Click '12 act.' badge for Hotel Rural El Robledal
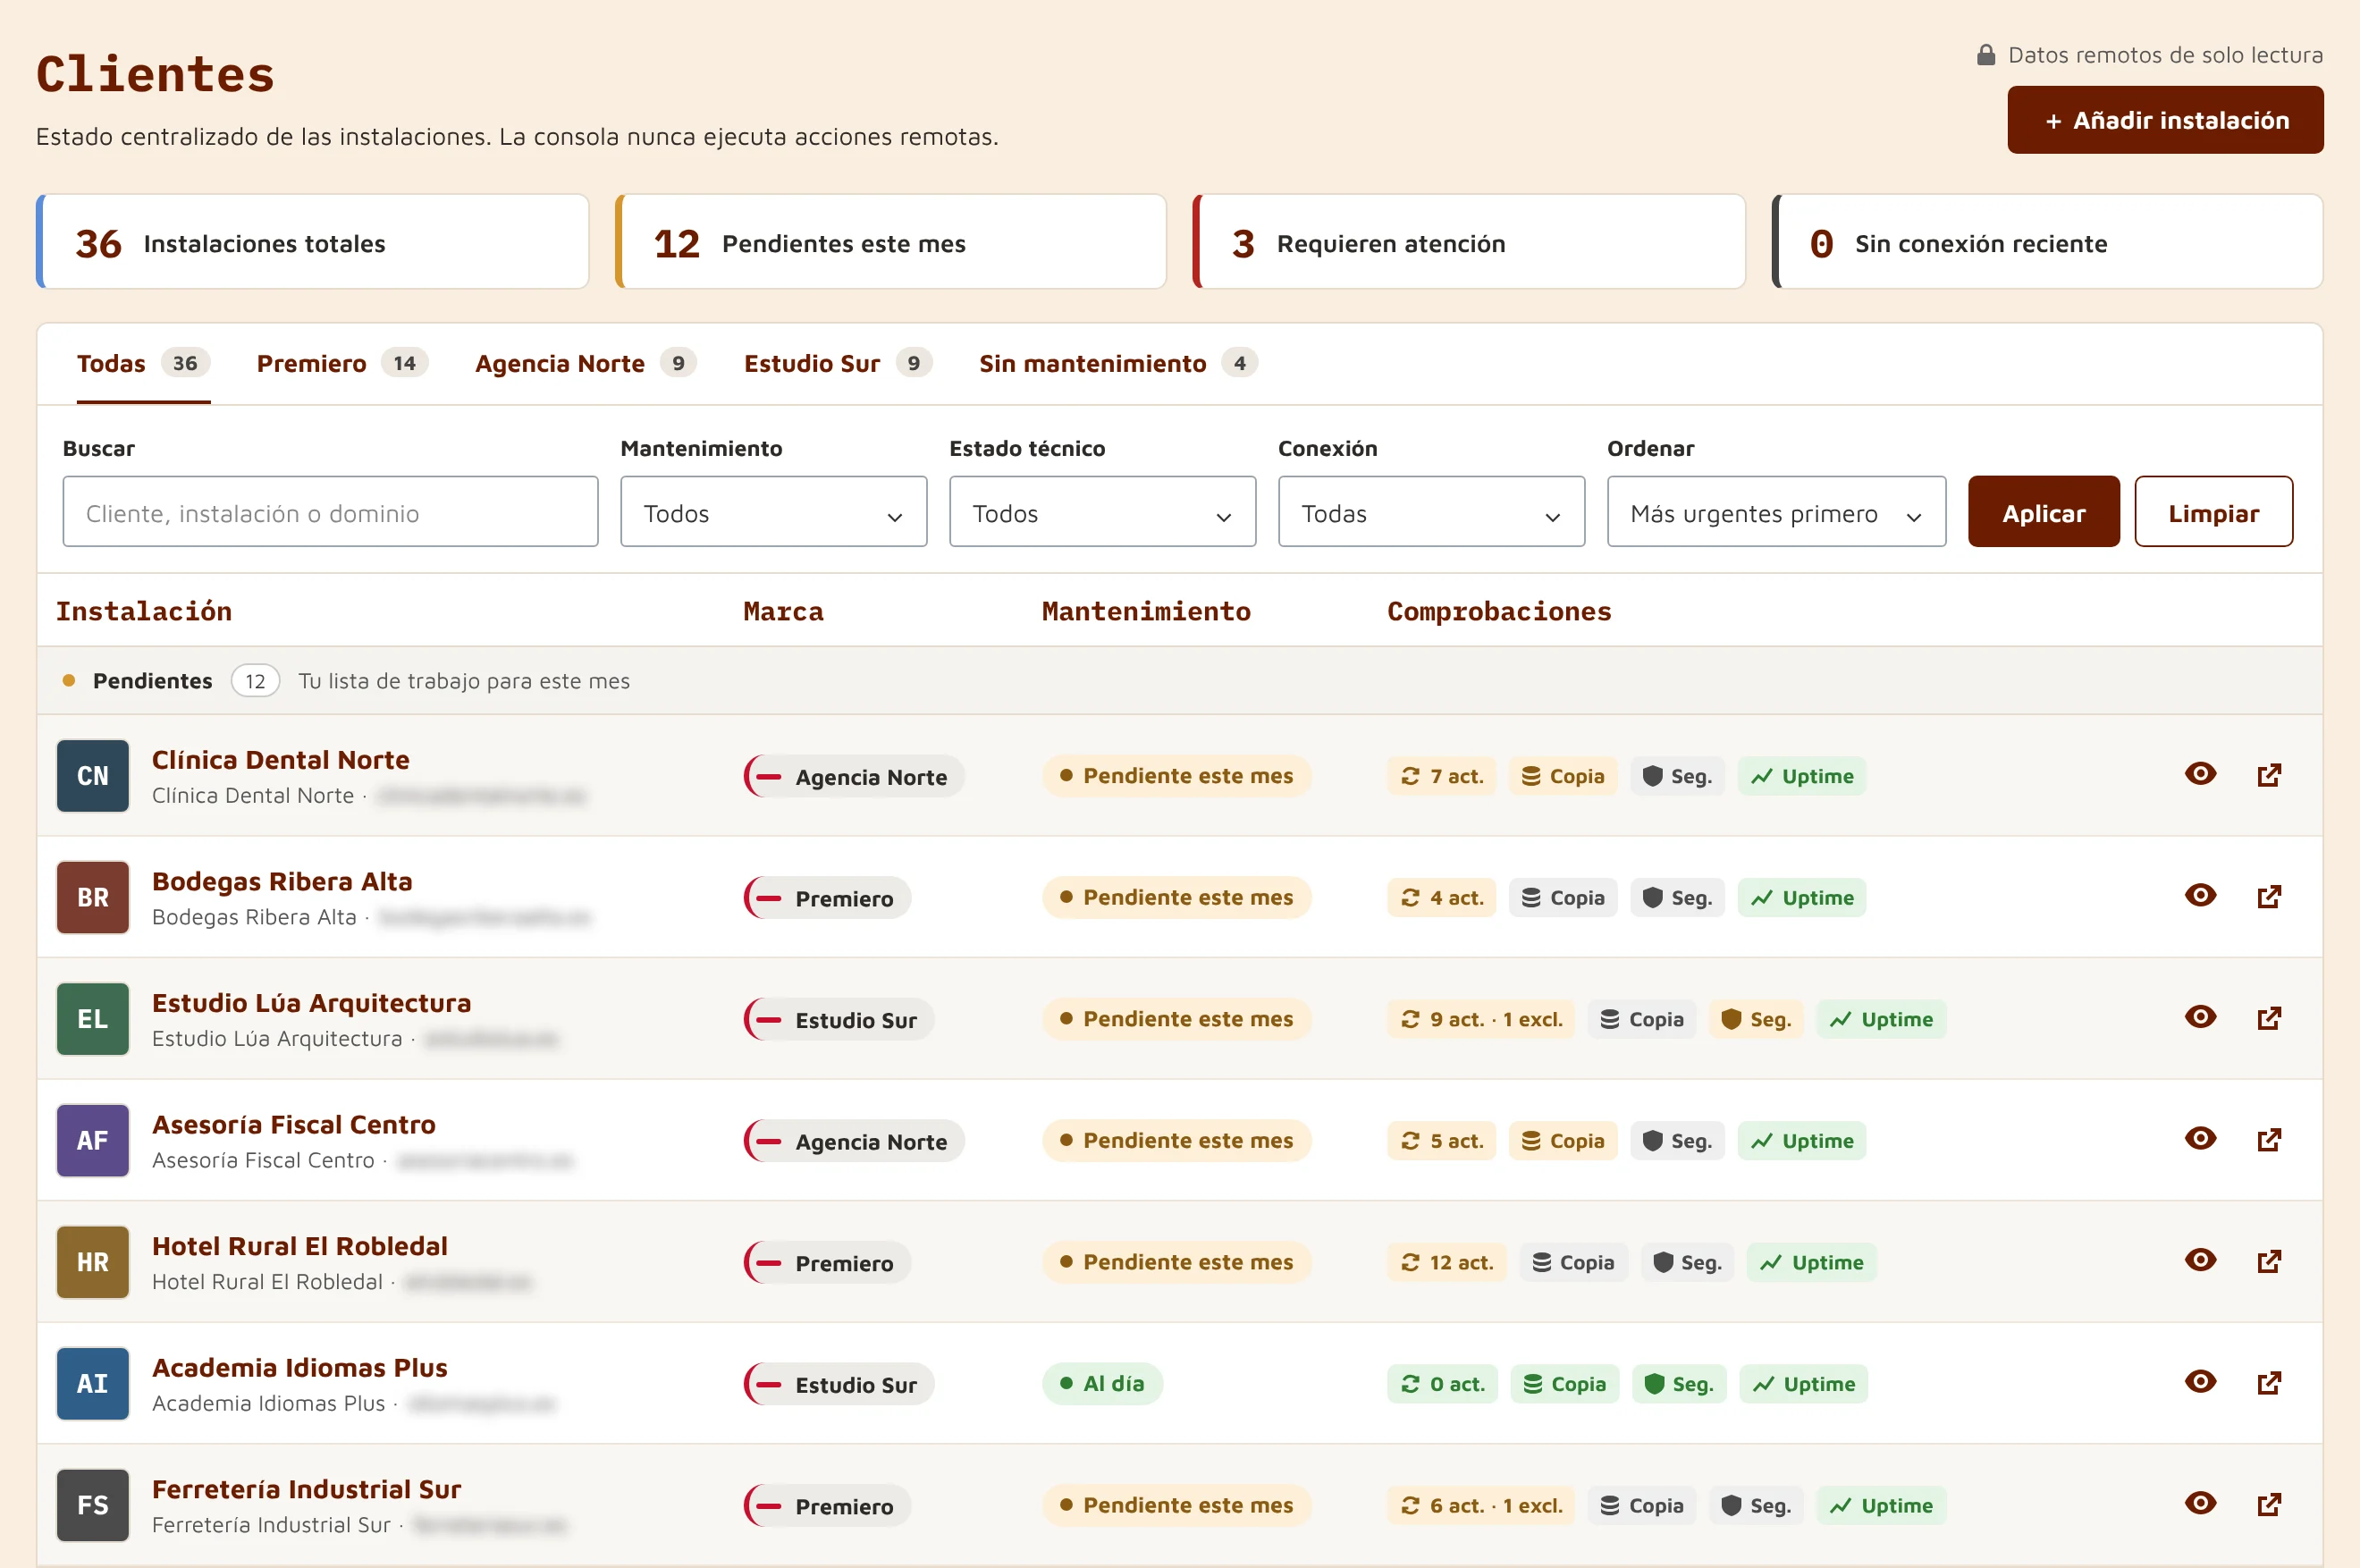Screen dimensions: 2360x1568 [1447, 1262]
